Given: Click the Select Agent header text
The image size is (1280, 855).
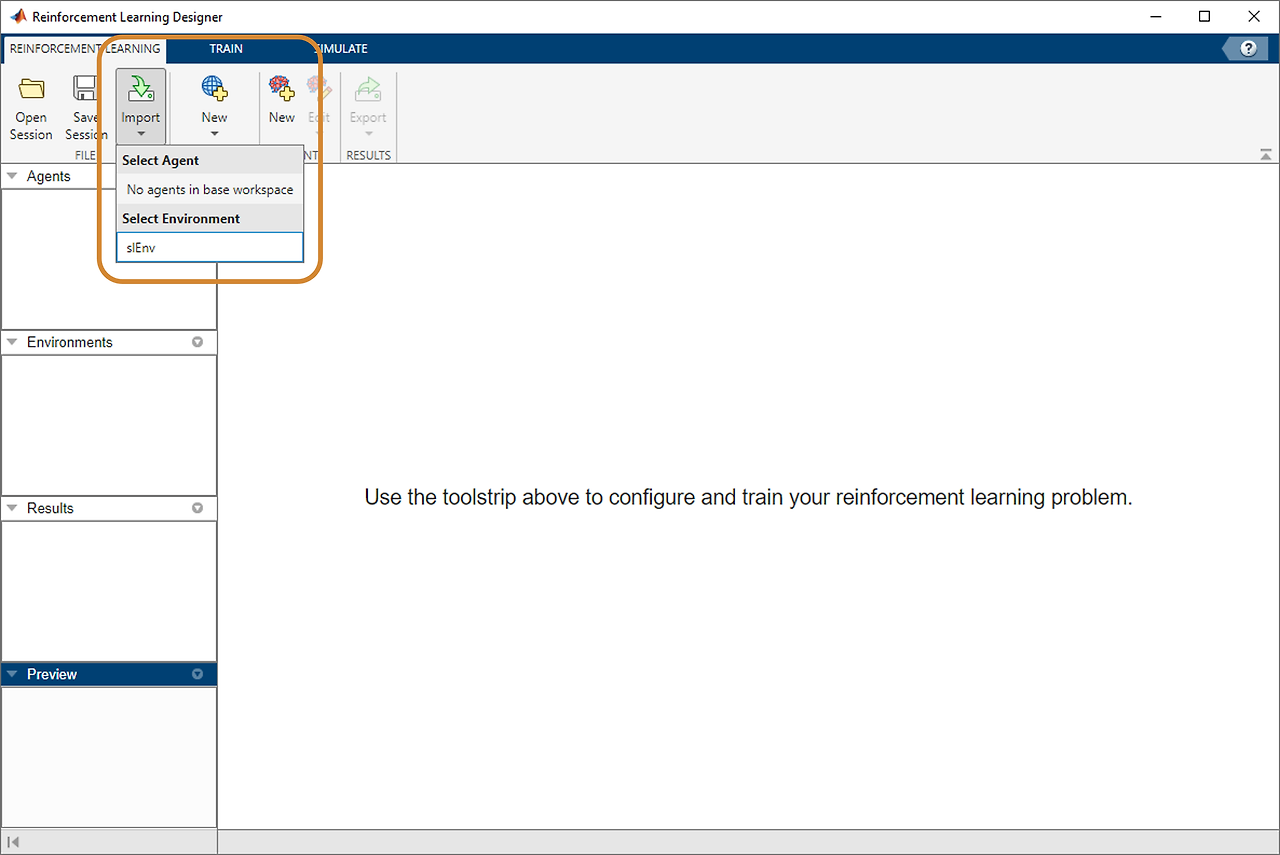Looking at the screenshot, I should click(x=160, y=160).
